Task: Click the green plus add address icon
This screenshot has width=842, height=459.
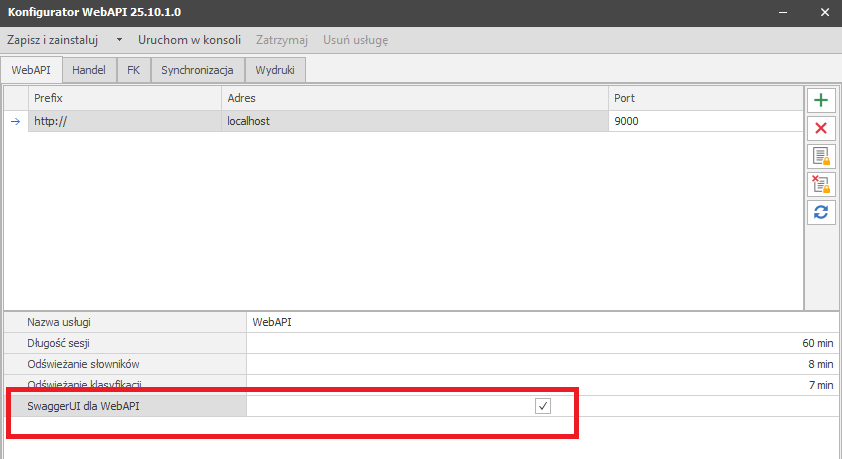Action: pyautogui.click(x=821, y=100)
